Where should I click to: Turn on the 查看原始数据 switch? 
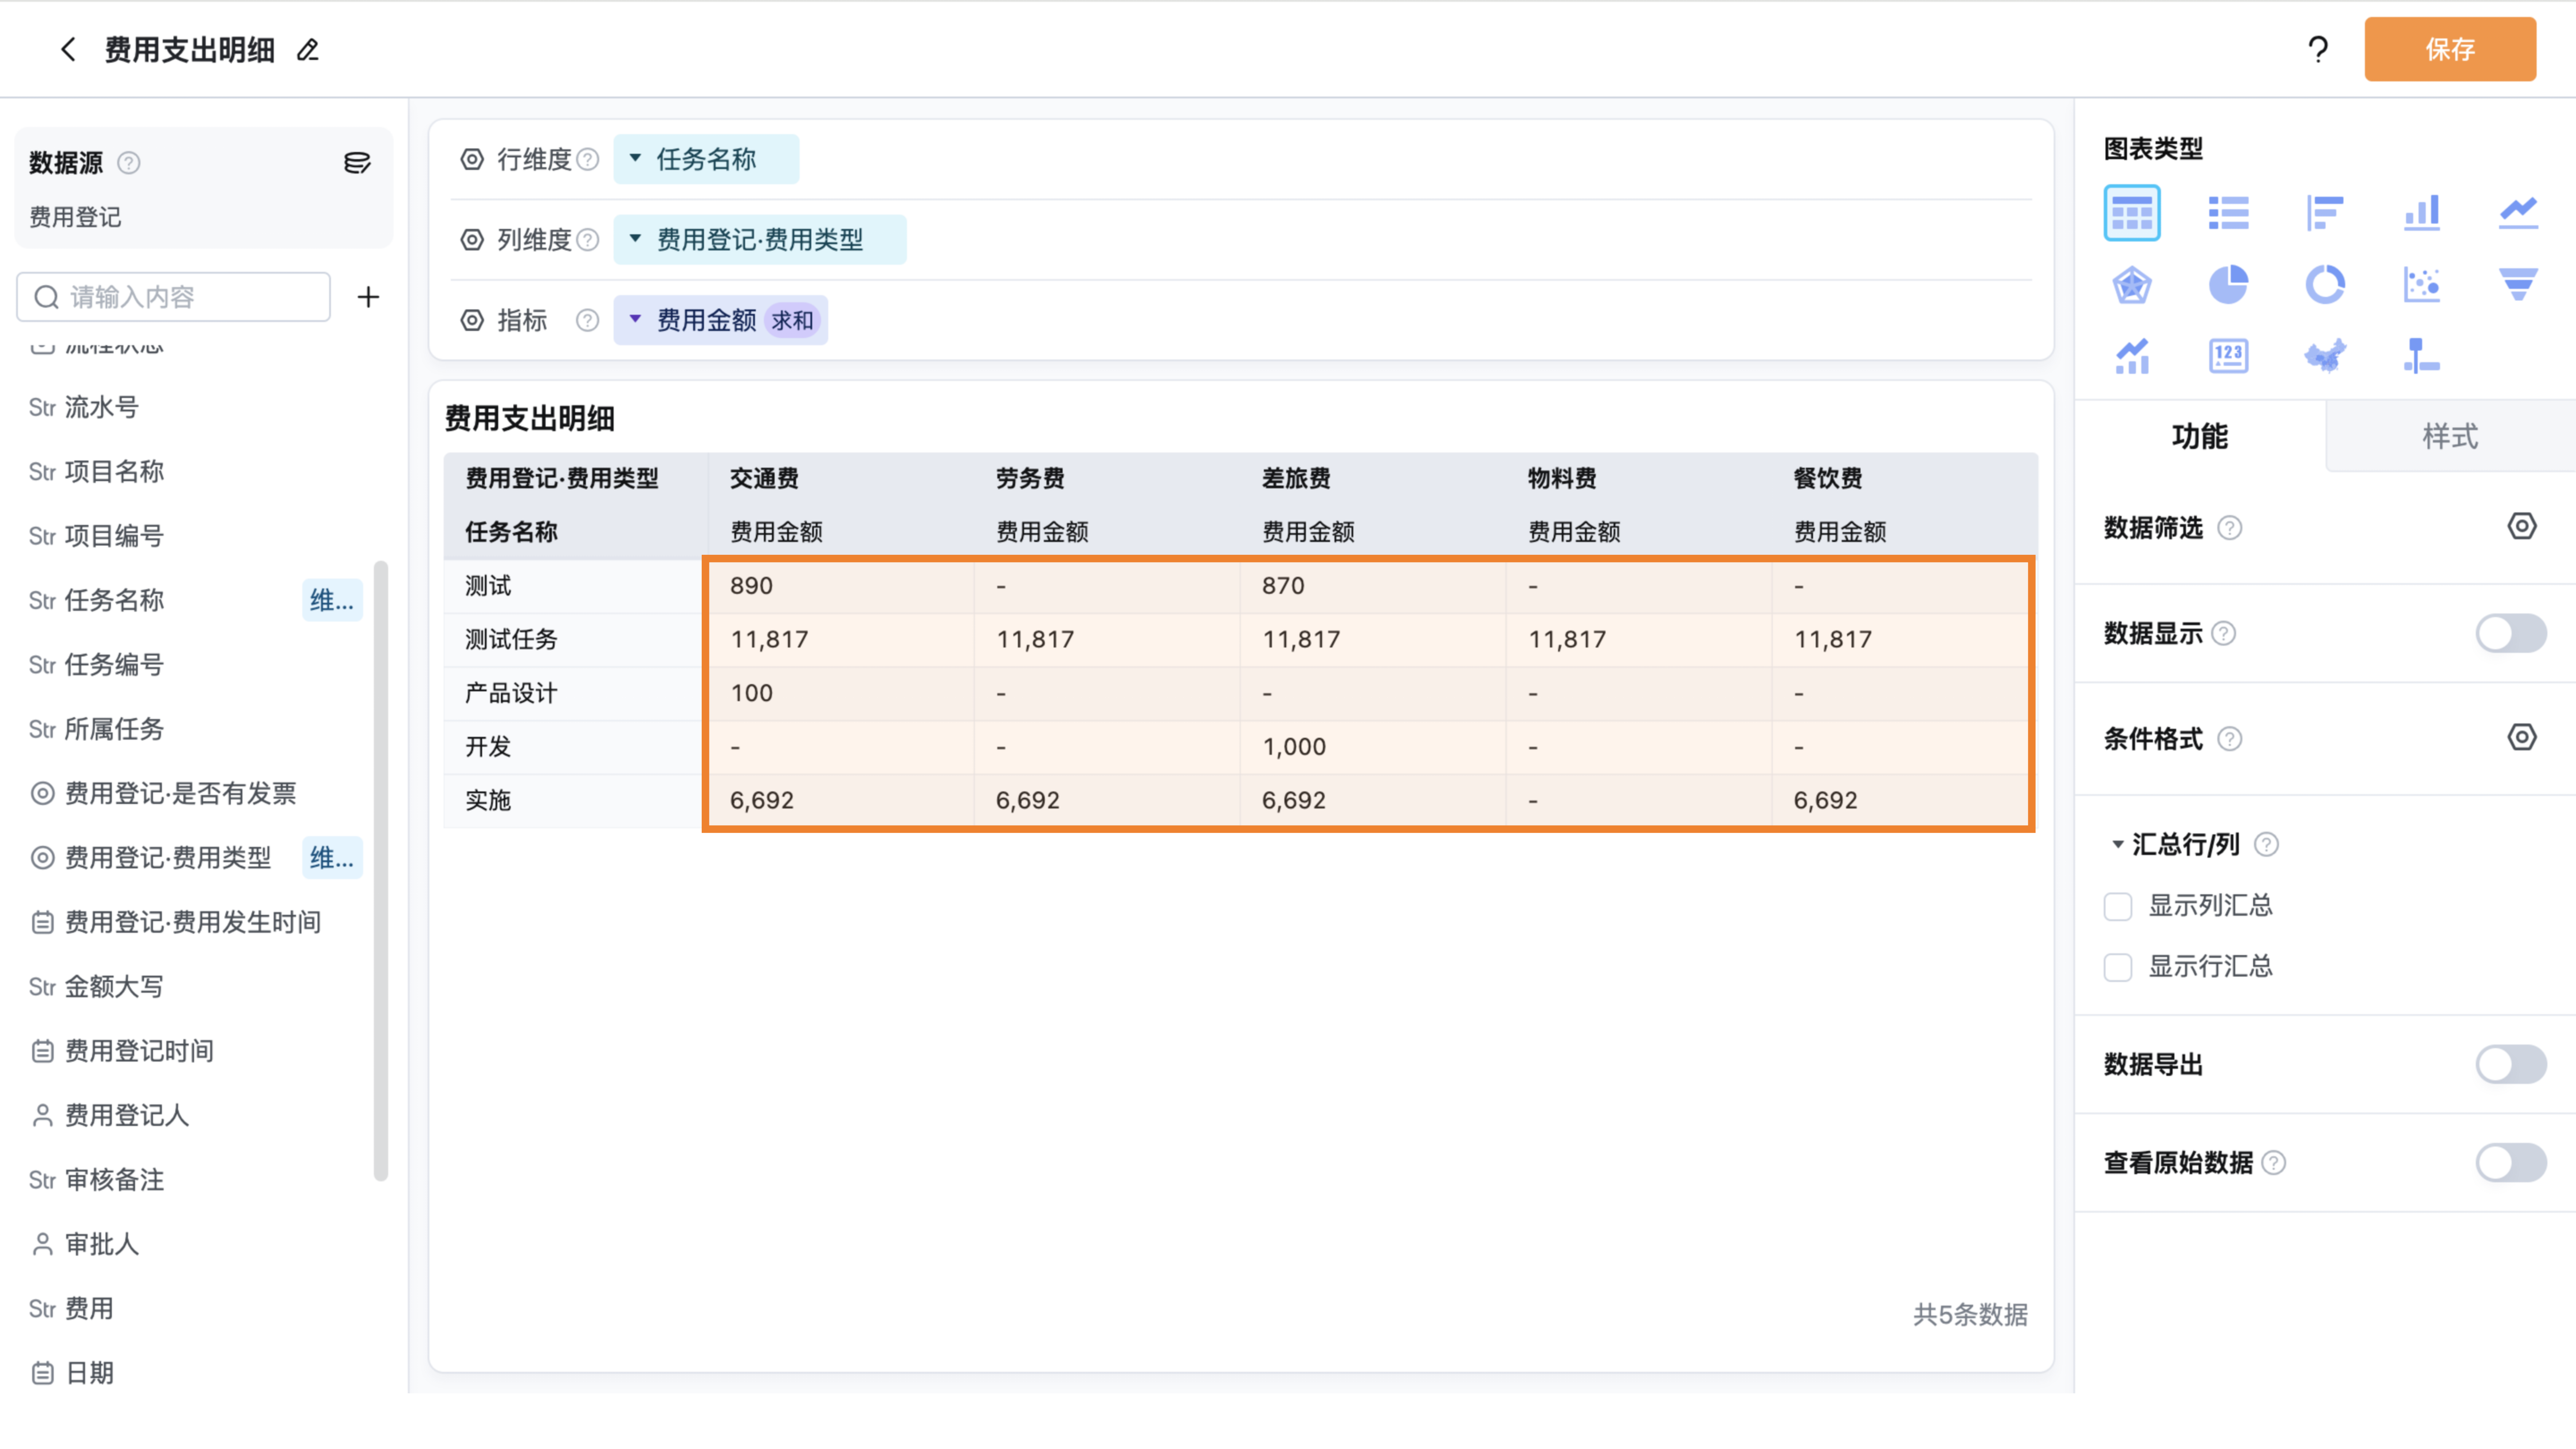pyautogui.click(x=2511, y=1163)
